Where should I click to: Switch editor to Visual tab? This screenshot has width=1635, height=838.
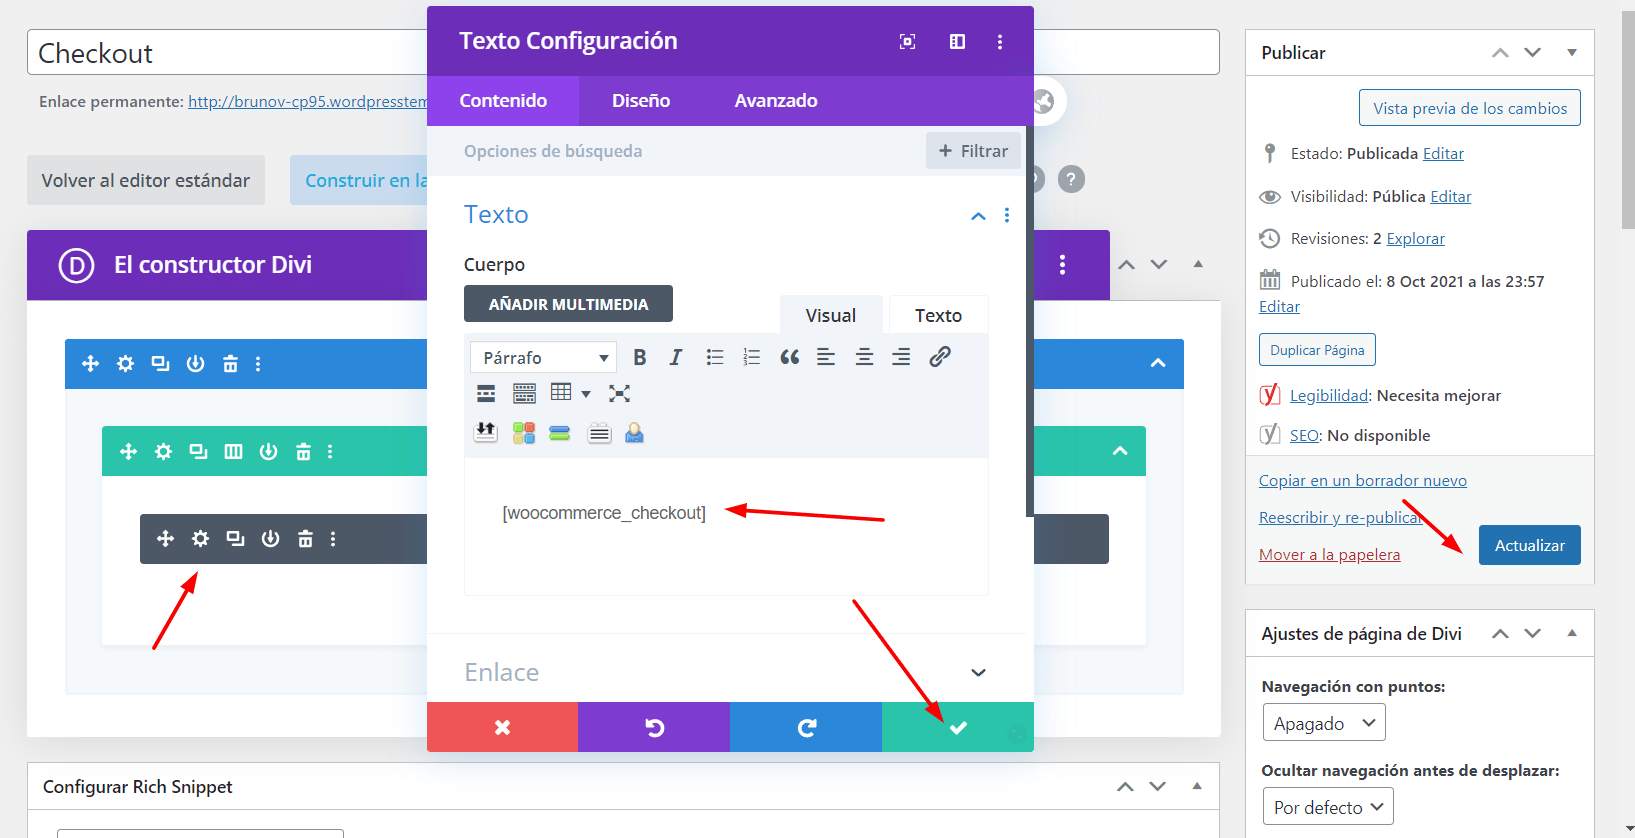point(831,315)
